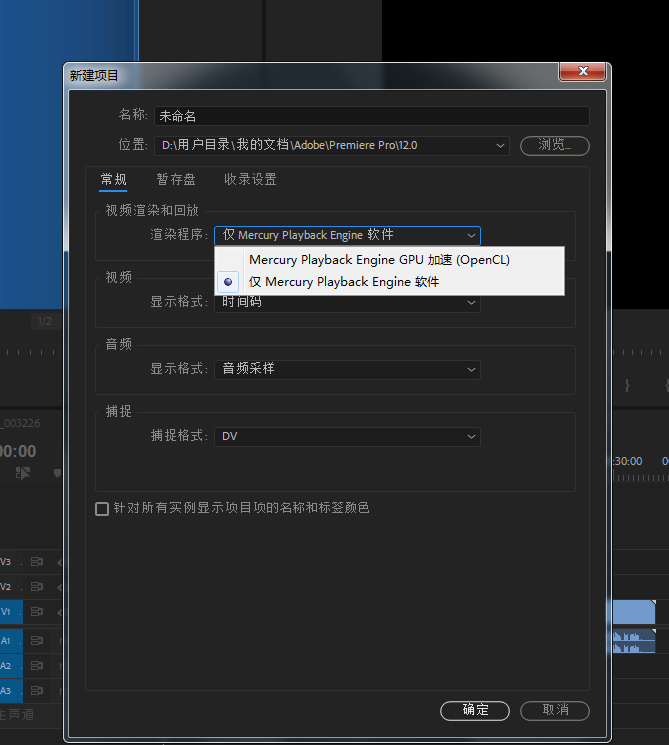Toggle sync lock on track V1
The height and width of the screenshot is (745, 669).
37,612
